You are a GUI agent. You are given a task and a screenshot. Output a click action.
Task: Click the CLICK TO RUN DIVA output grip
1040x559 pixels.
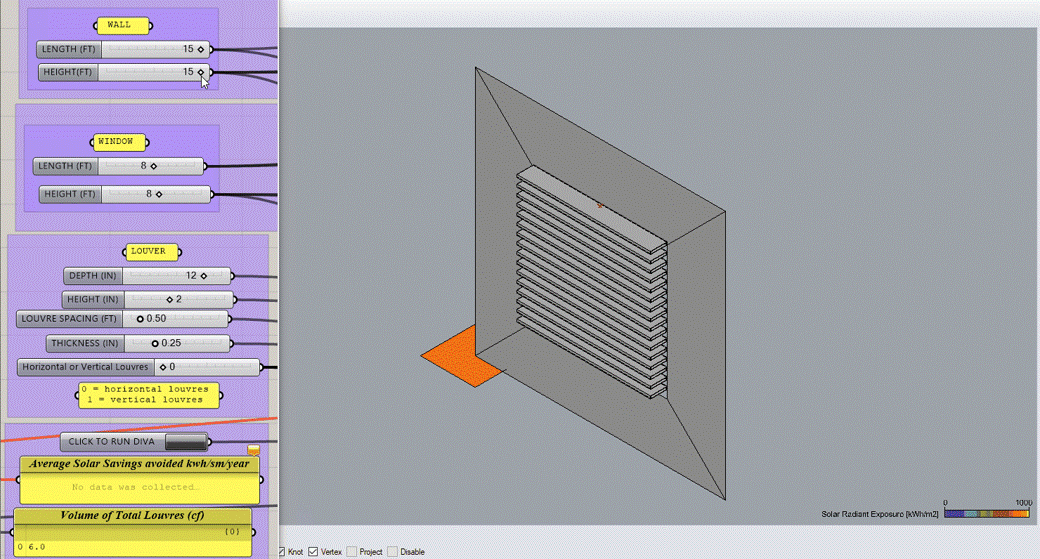[x=209, y=442]
